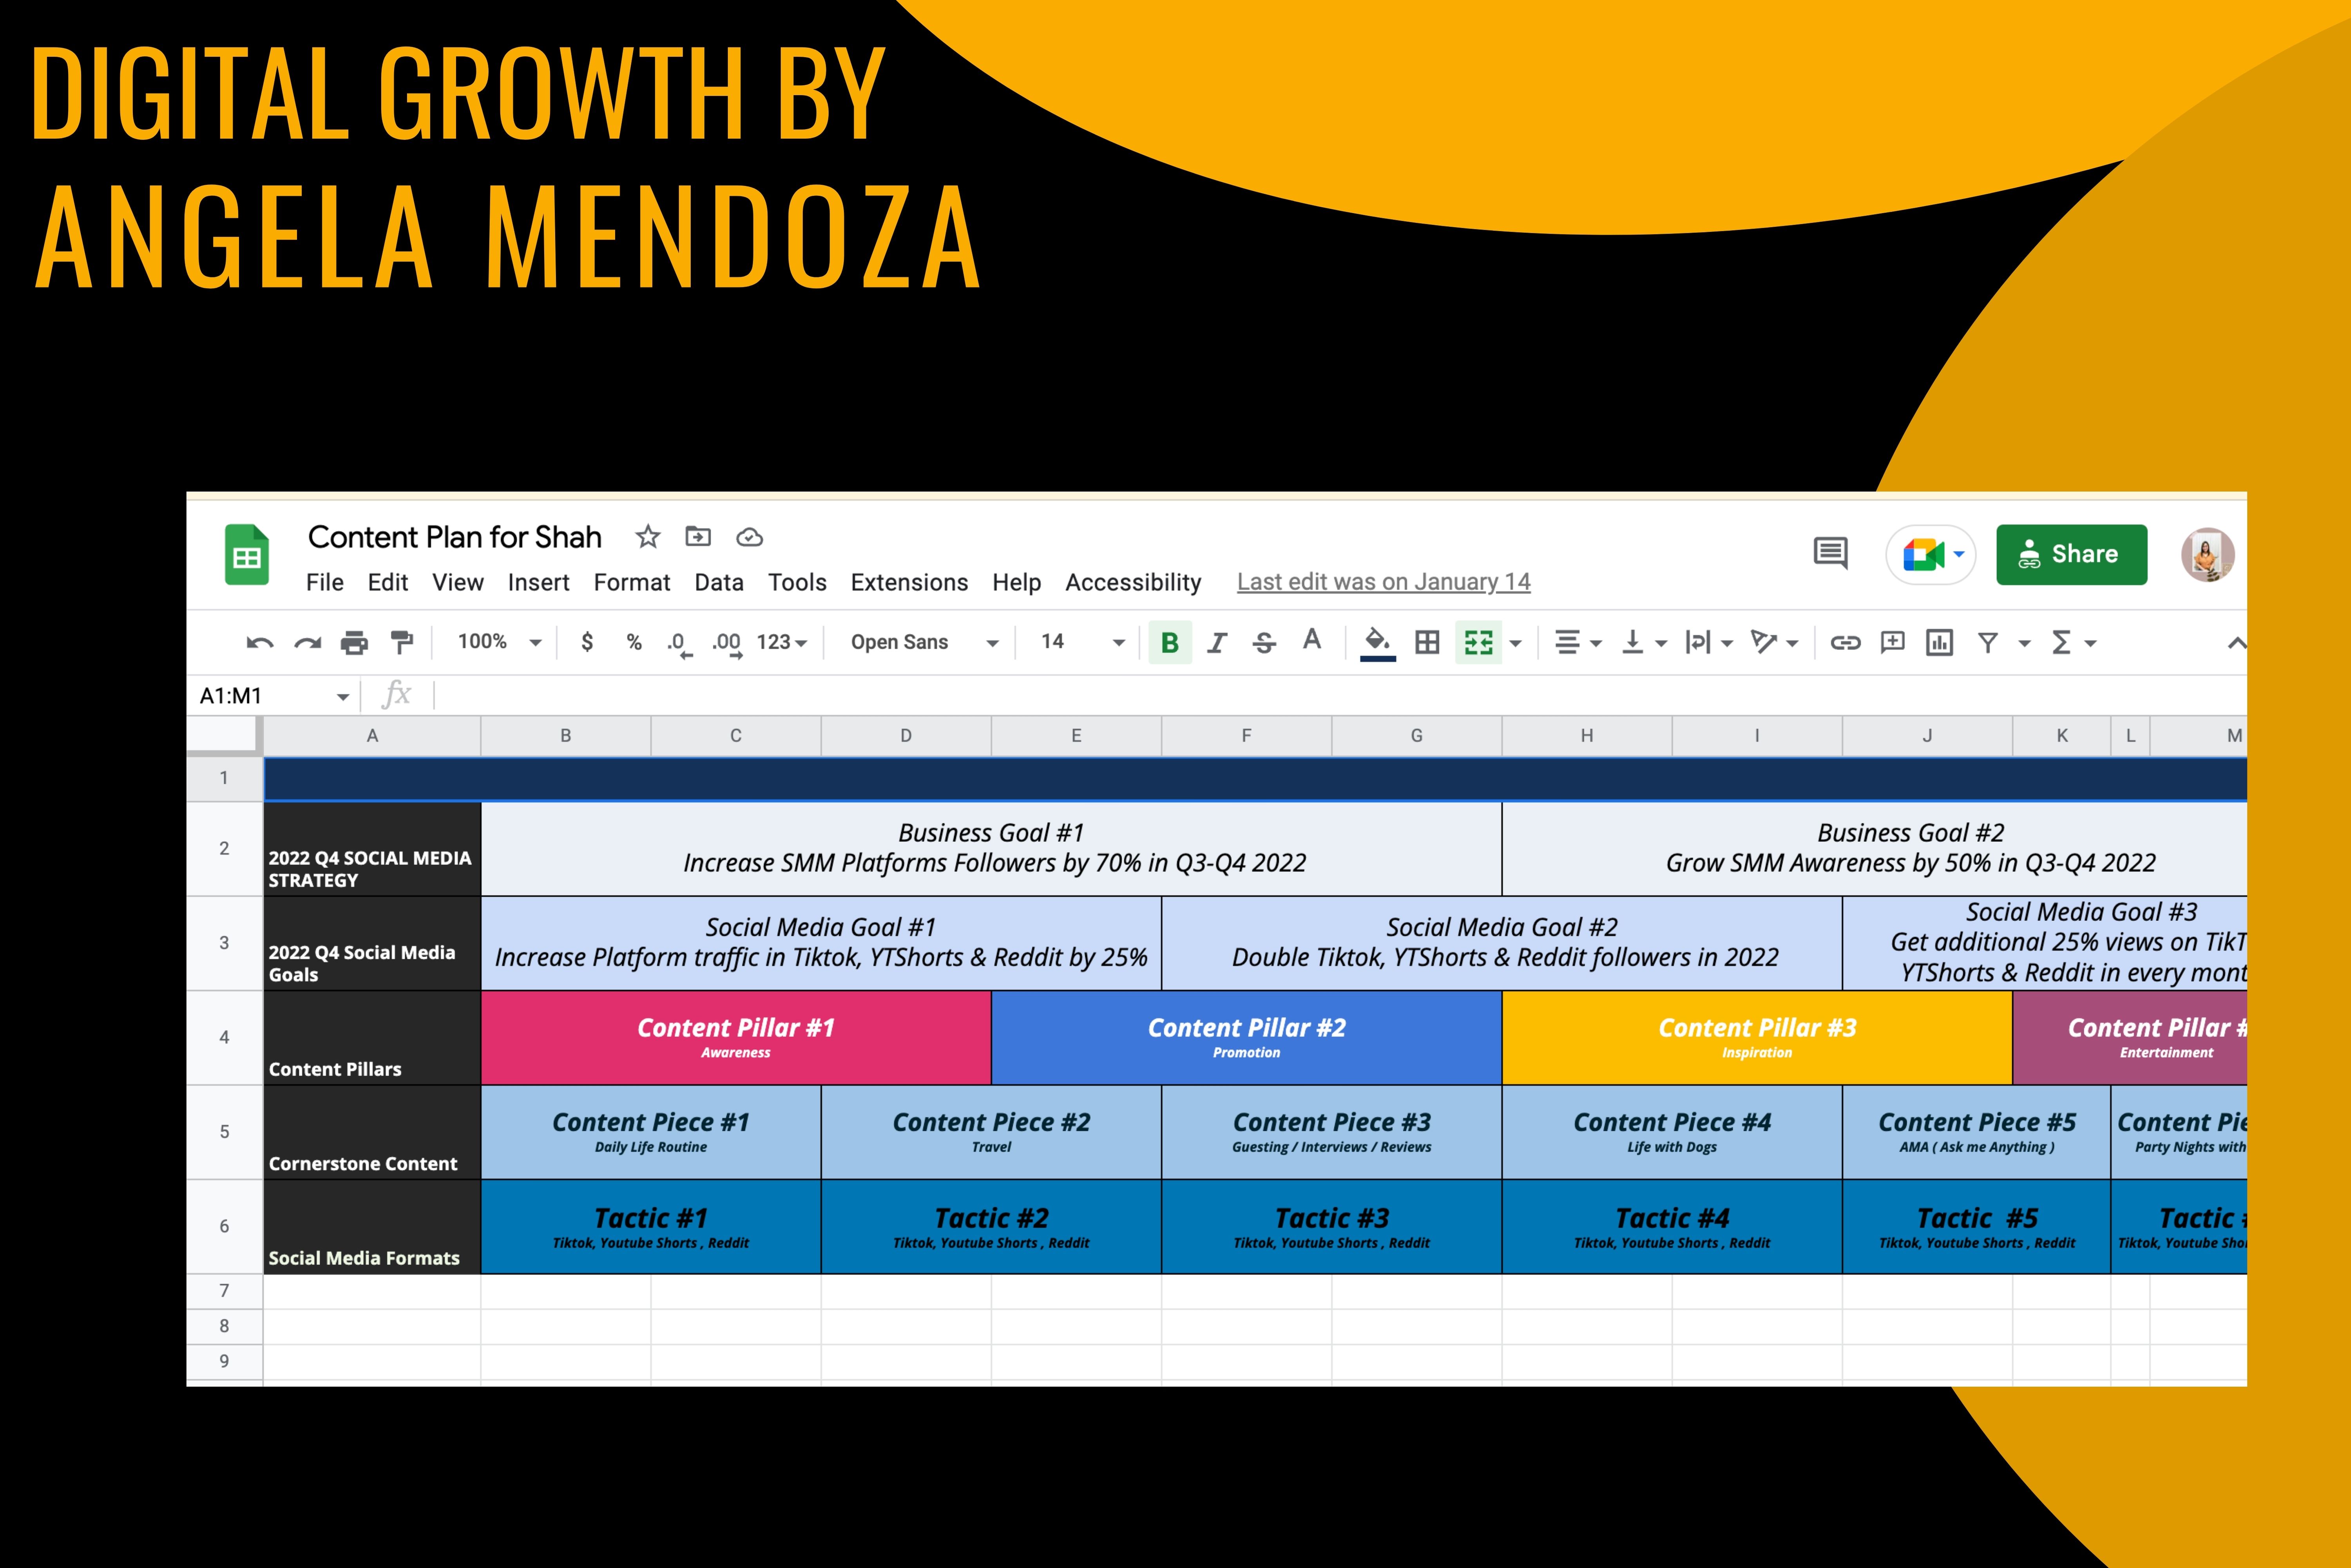2351x1568 pixels.
Task: Check the cloud save status icon
Action: pyautogui.click(x=749, y=538)
